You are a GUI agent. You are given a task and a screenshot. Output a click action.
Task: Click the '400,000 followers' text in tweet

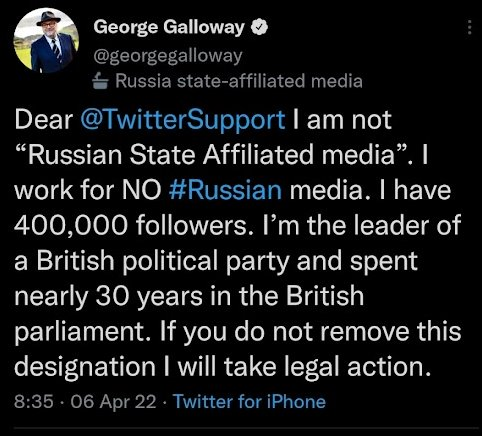129,226
